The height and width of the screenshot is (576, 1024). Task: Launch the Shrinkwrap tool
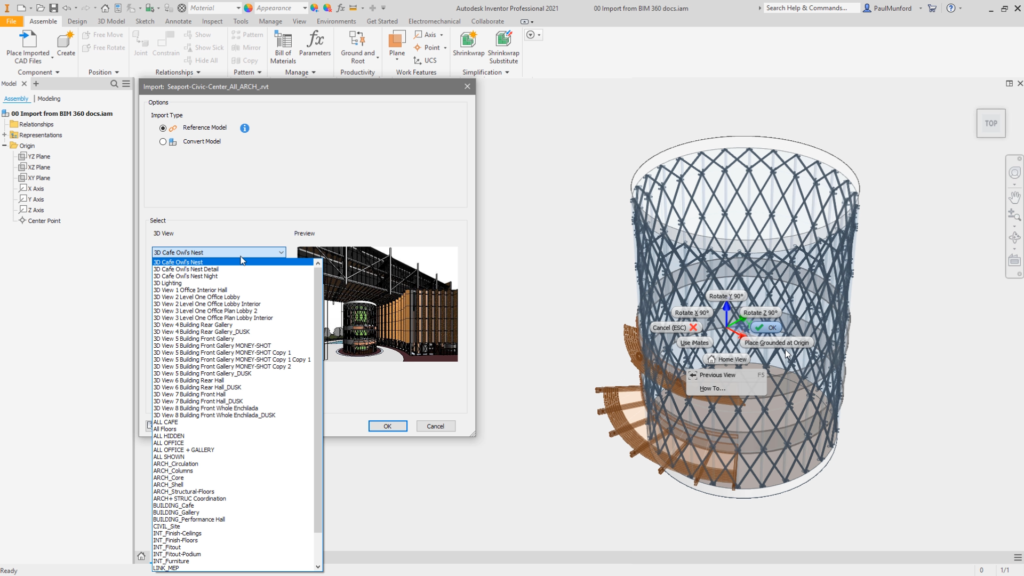pyautogui.click(x=468, y=40)
